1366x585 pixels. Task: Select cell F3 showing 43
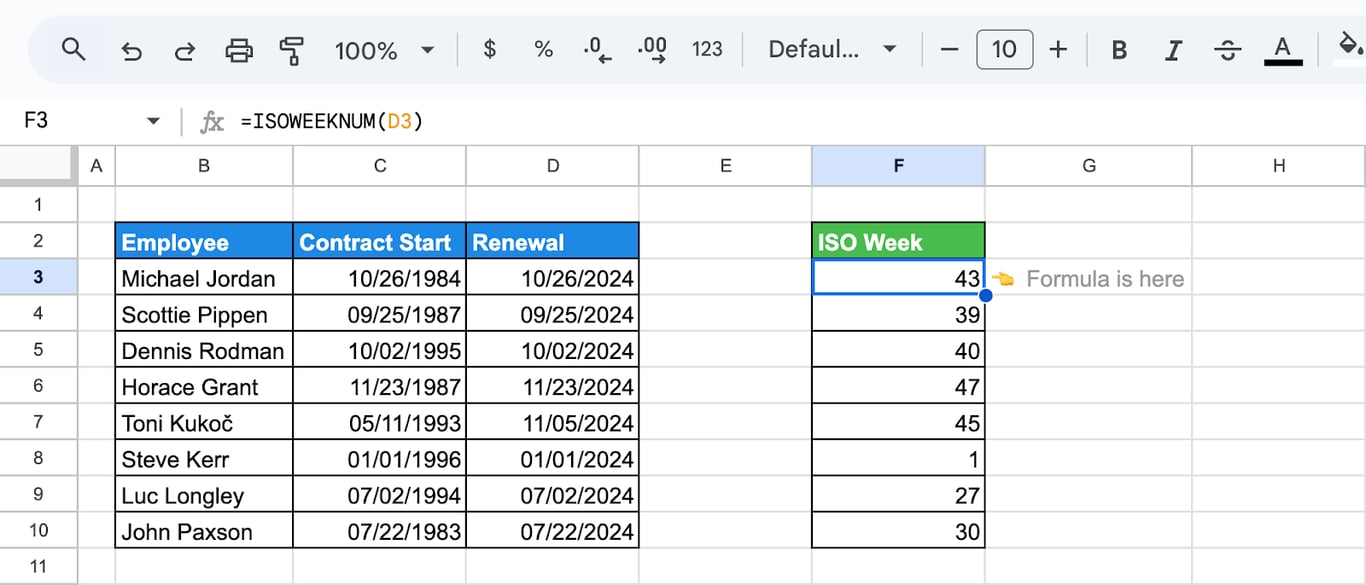[898, 278]
